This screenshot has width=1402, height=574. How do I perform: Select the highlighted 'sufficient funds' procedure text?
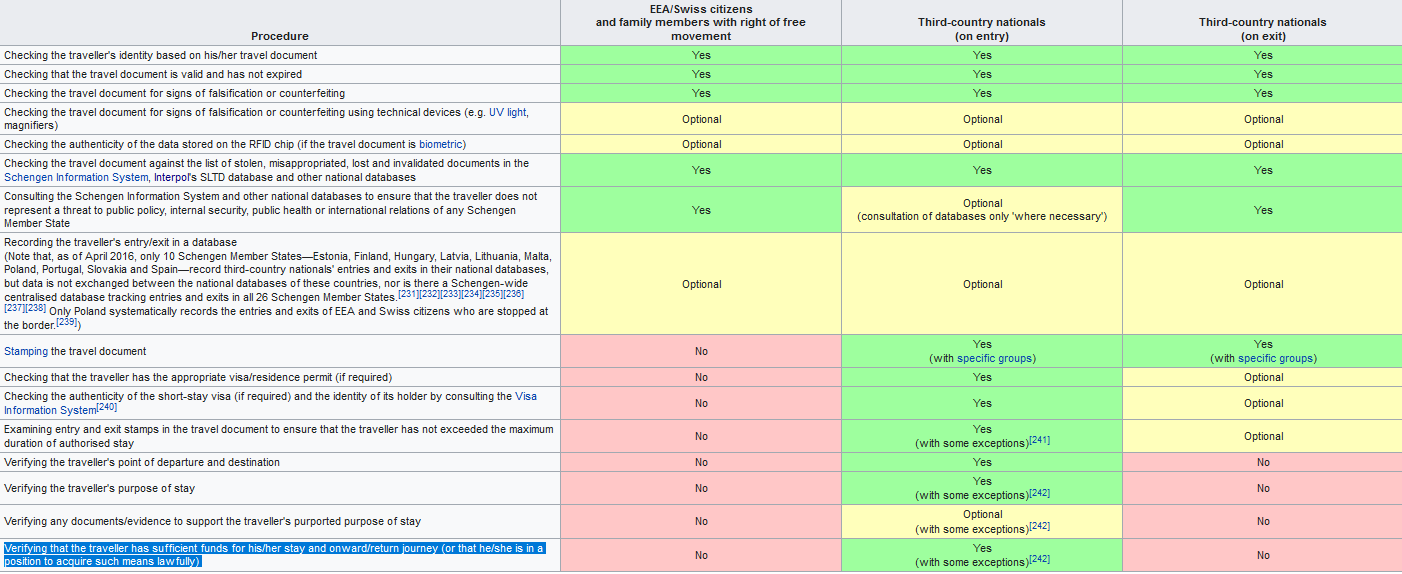coord(274,554)
